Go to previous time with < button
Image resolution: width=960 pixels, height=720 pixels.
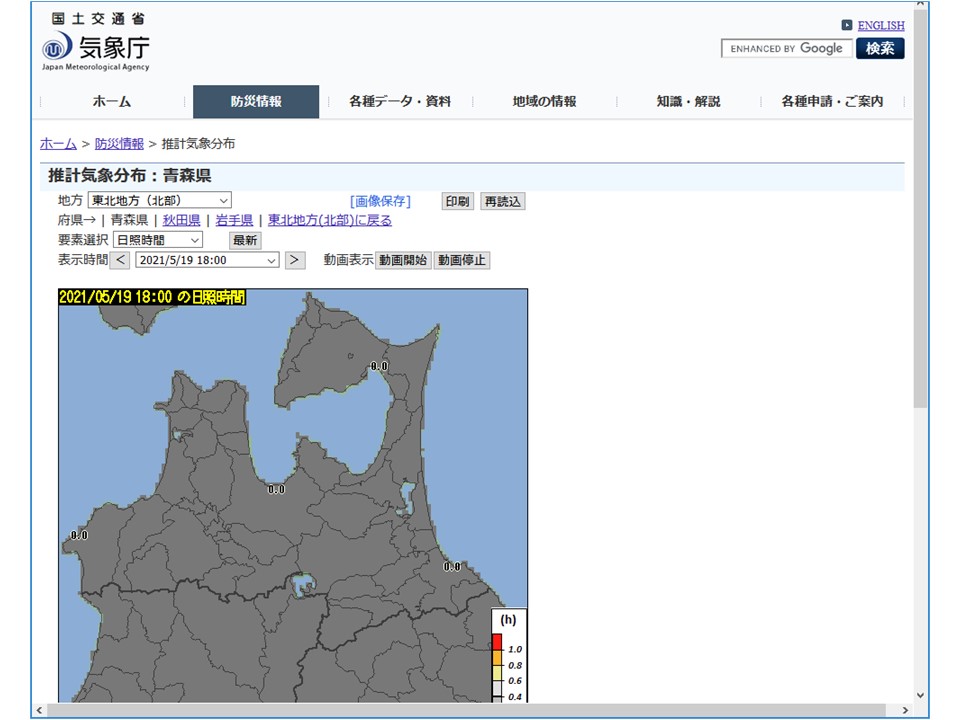click(121, 260)
